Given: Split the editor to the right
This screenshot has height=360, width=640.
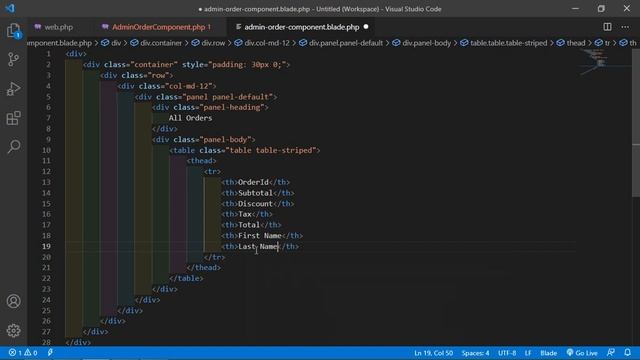Looking at the screenshot, I should coord(607,27).
